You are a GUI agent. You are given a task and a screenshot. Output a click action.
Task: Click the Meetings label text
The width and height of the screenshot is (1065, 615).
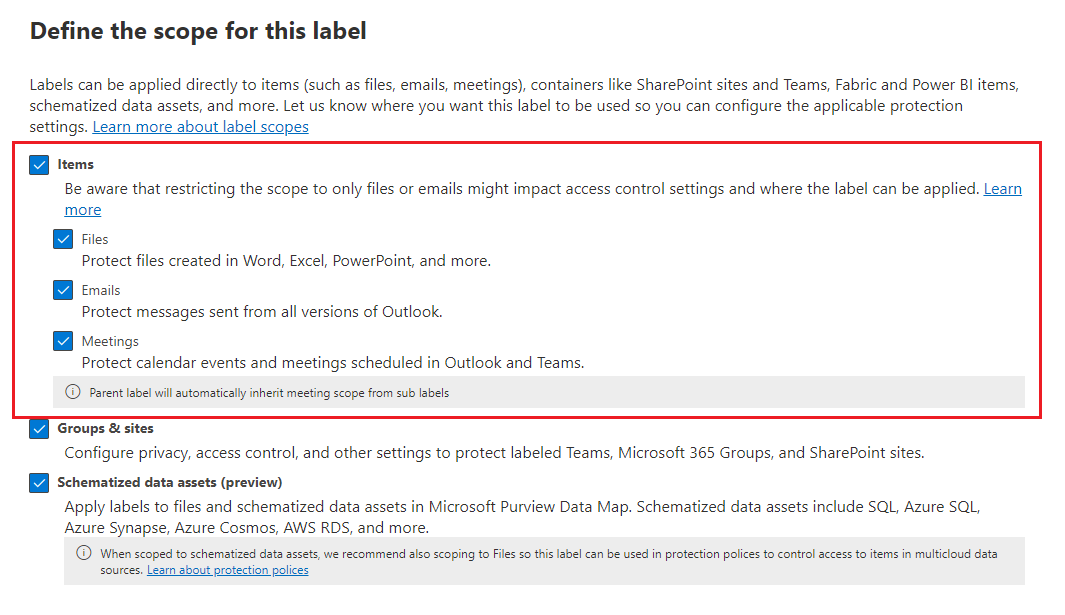[x=110, y=340]
